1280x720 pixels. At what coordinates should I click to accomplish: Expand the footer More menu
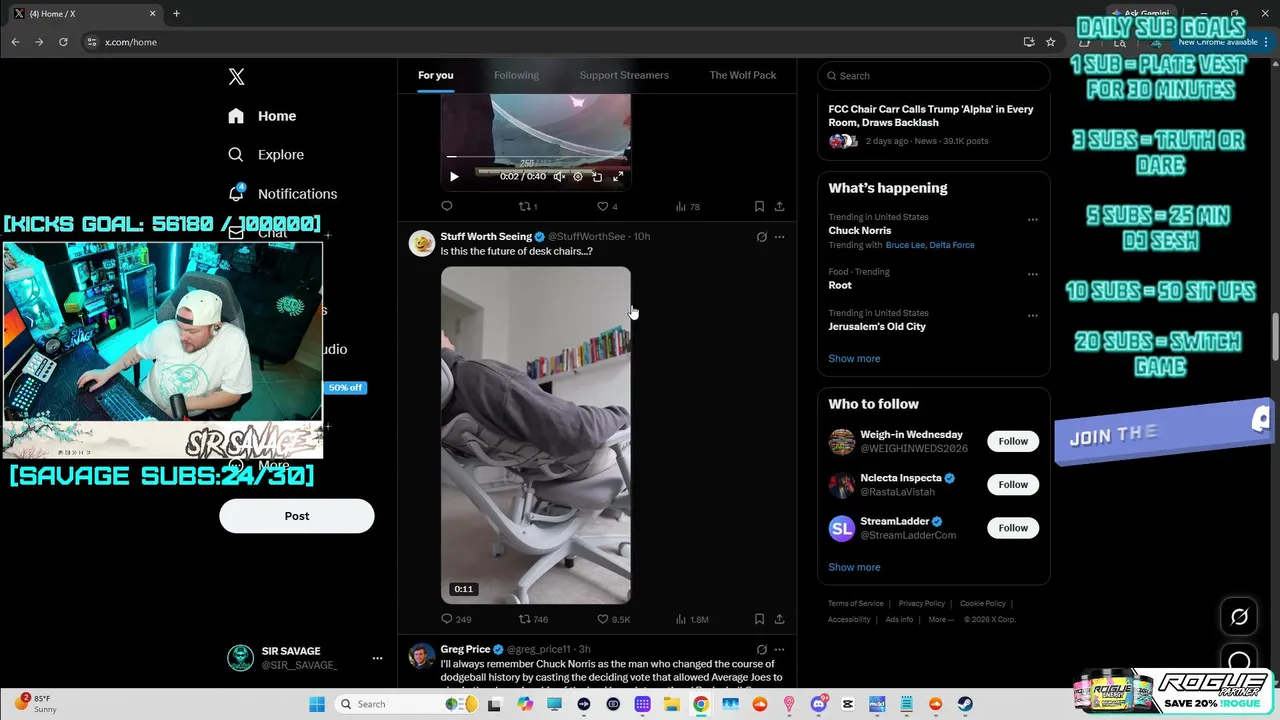point(941,620)
